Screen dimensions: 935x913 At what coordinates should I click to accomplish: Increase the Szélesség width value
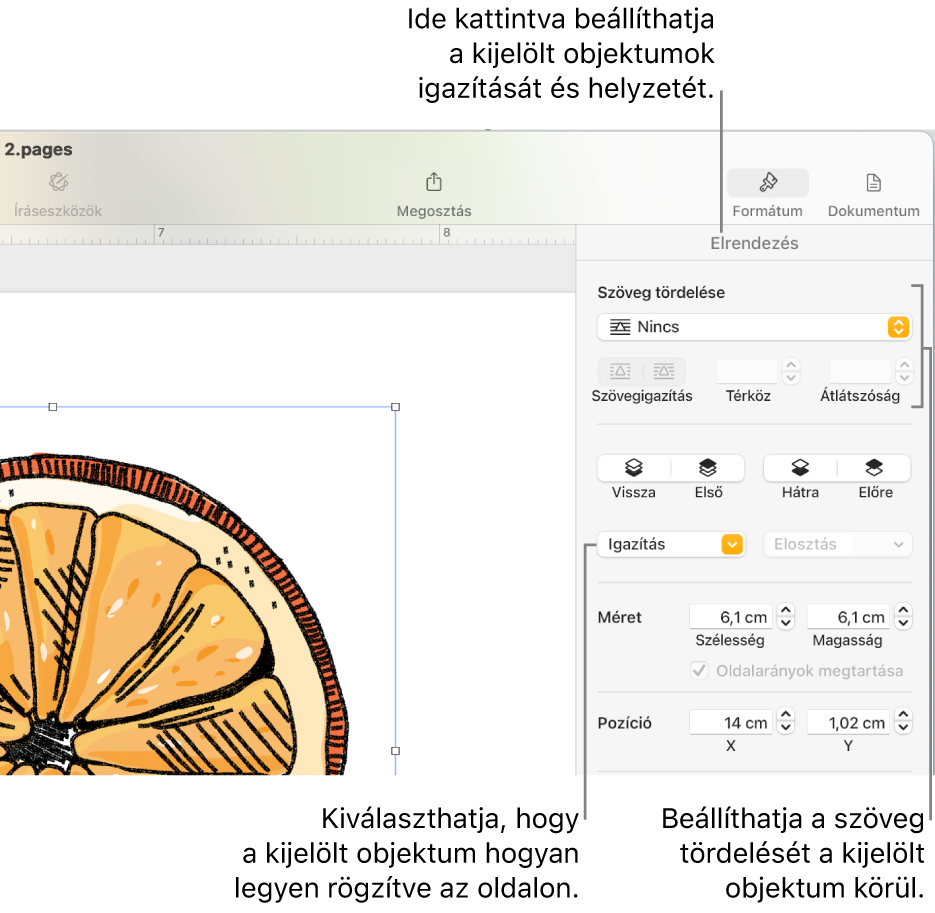[x=786, y=610]
